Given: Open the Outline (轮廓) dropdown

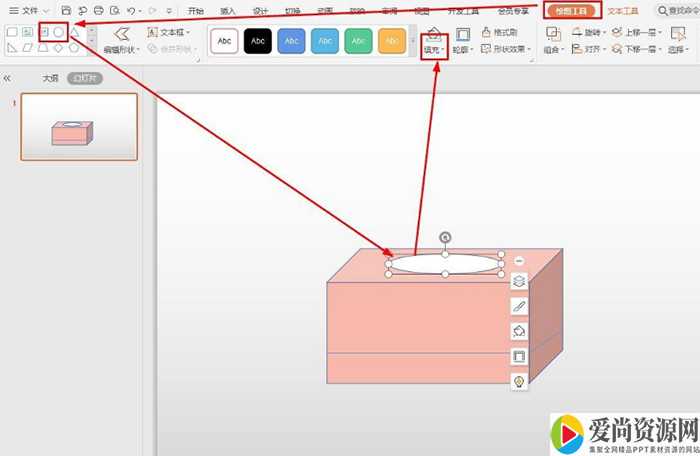Looking at the screenshot, I should [x=462, y=49].
